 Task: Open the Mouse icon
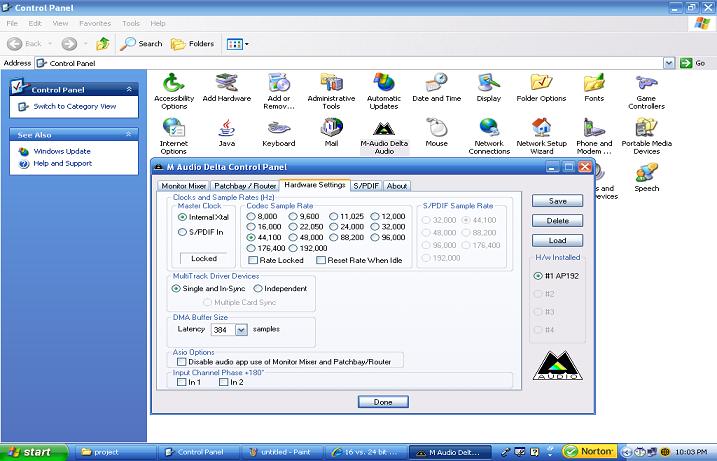click(x=437, y=133)
